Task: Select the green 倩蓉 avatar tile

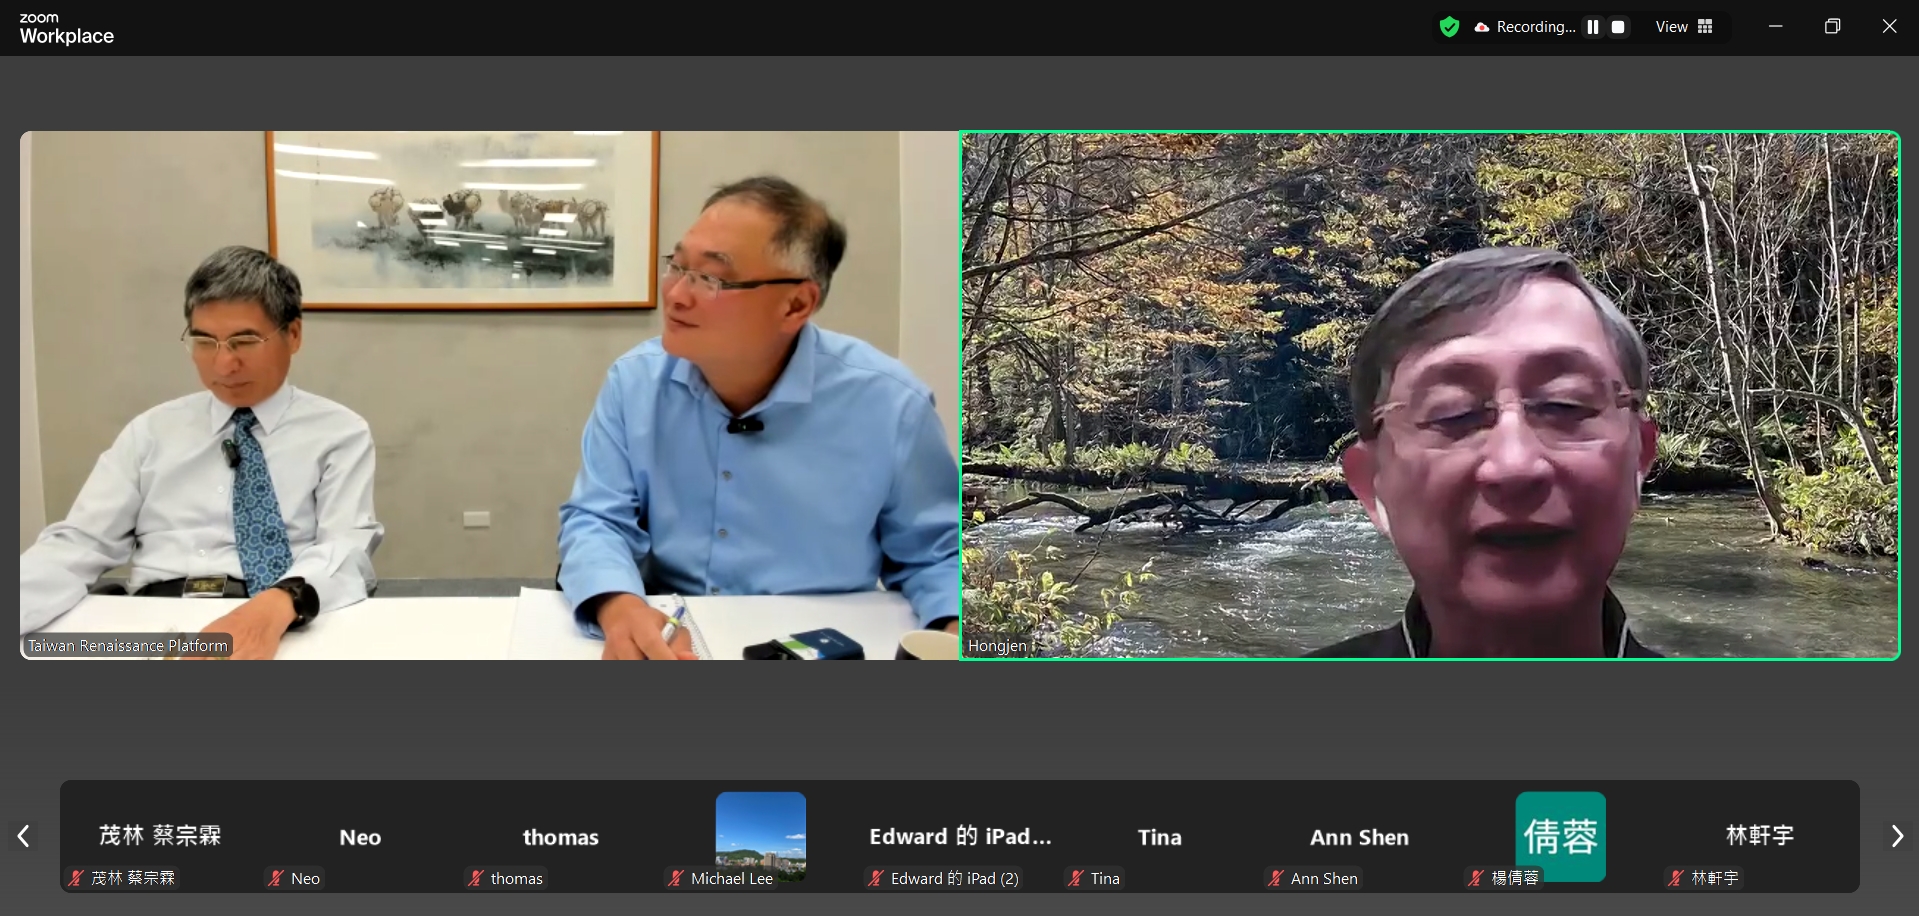Action: tap(1561, 836)
